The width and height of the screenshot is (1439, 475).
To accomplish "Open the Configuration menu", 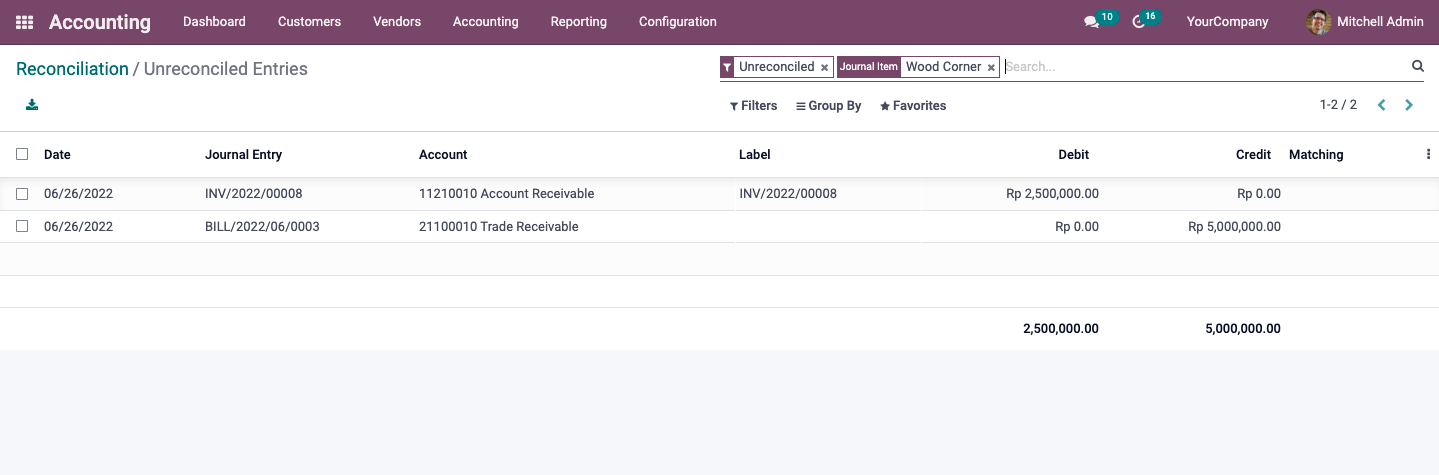I will pos(677,22).
